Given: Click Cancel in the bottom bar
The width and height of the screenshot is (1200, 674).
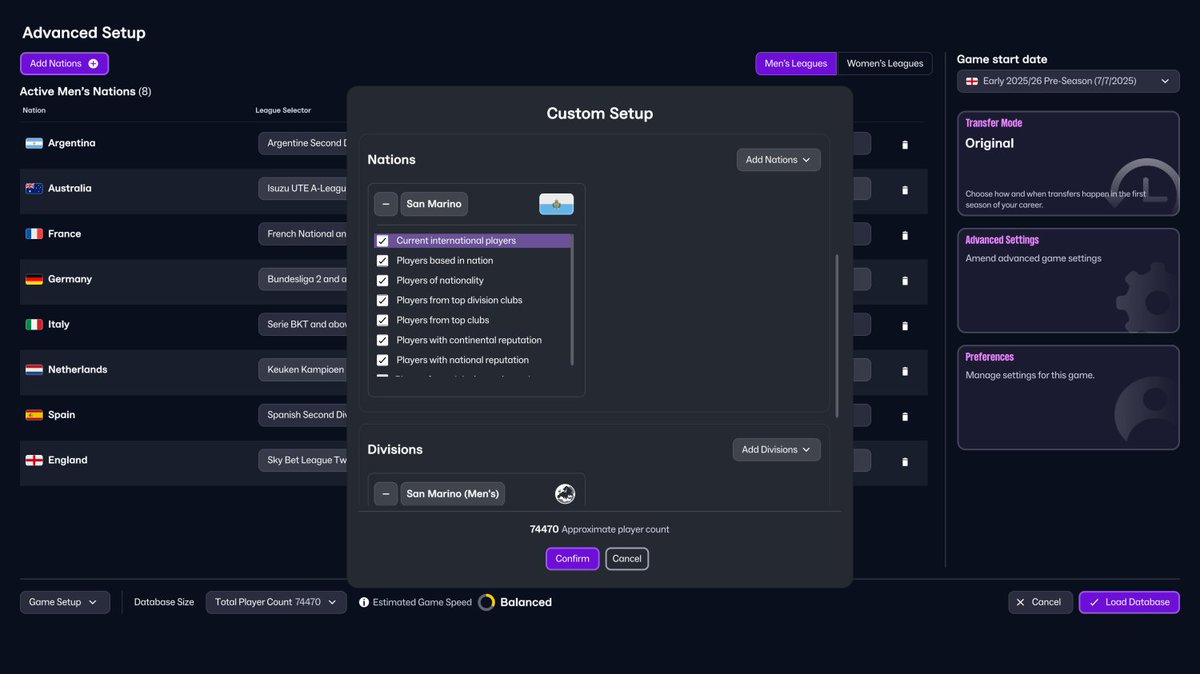Looking at the screenshot, I should (x=1040, y=602).
